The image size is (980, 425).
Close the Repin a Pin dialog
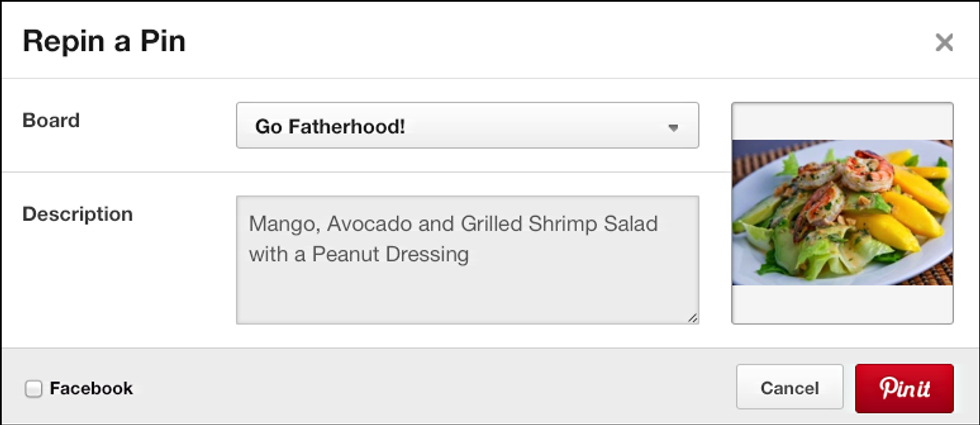click(943, 42)
